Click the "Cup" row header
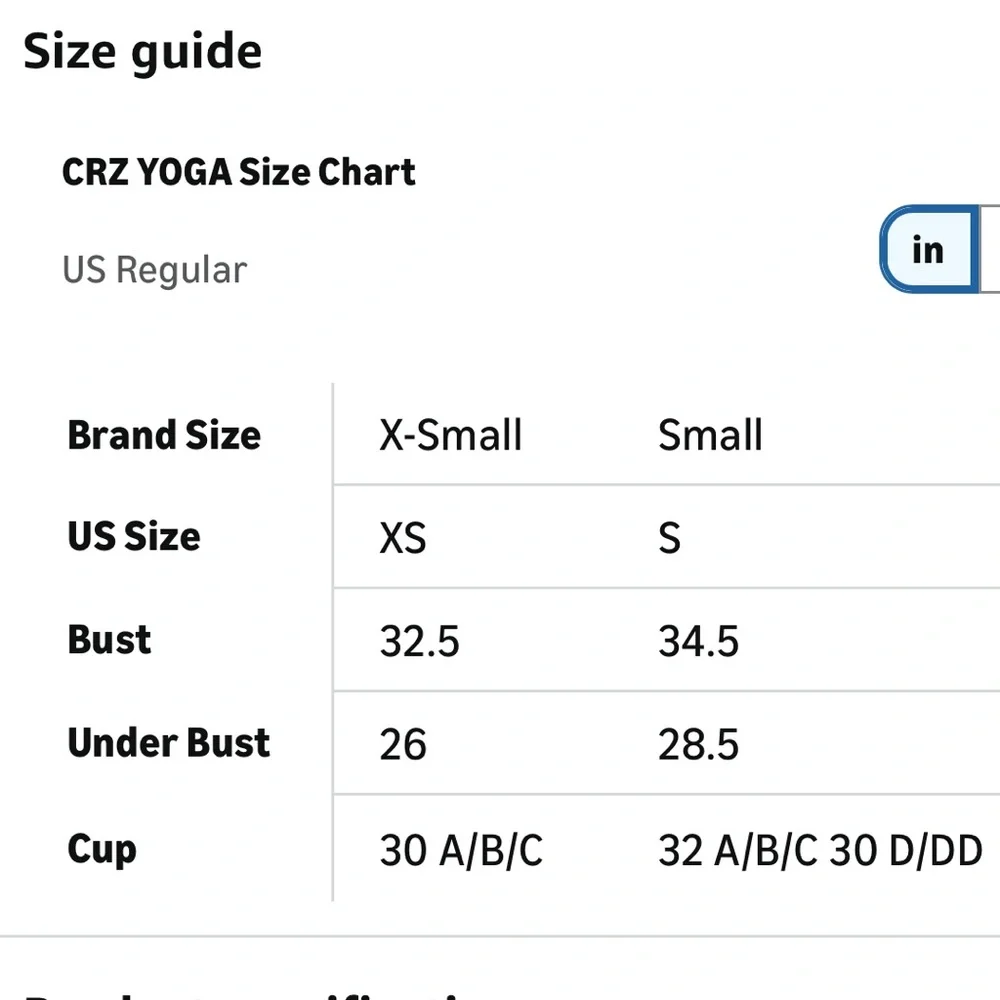 (102, 849)
